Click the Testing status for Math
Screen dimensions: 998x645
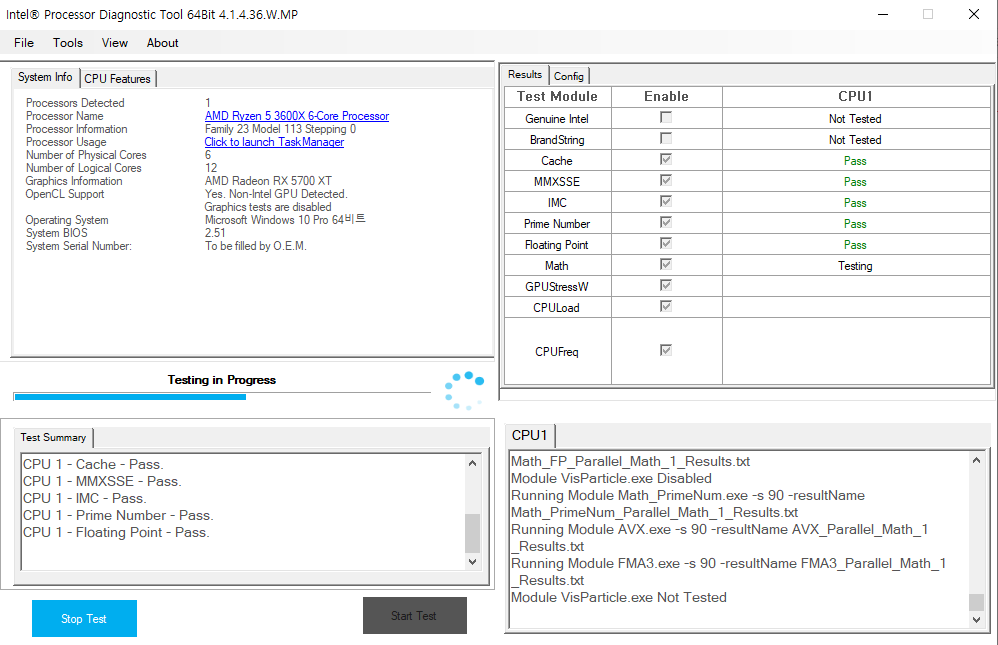pos(855,266)
